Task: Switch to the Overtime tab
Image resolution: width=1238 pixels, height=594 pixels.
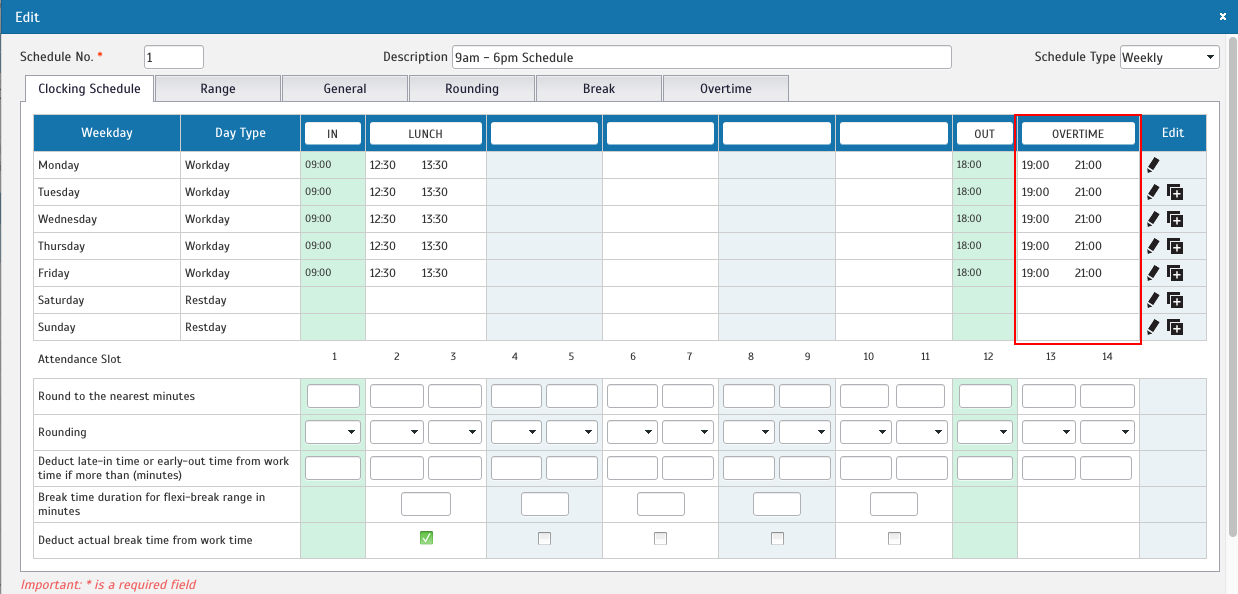Action: 726,88
